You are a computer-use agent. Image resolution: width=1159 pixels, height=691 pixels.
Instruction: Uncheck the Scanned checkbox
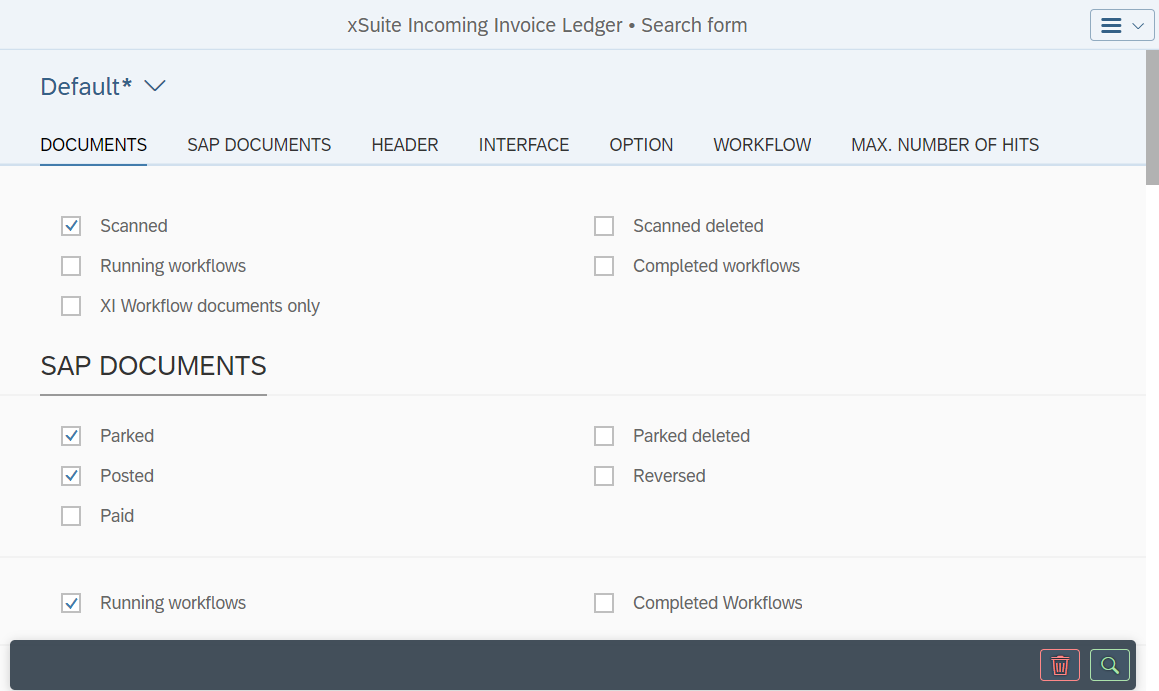[71, 226]
